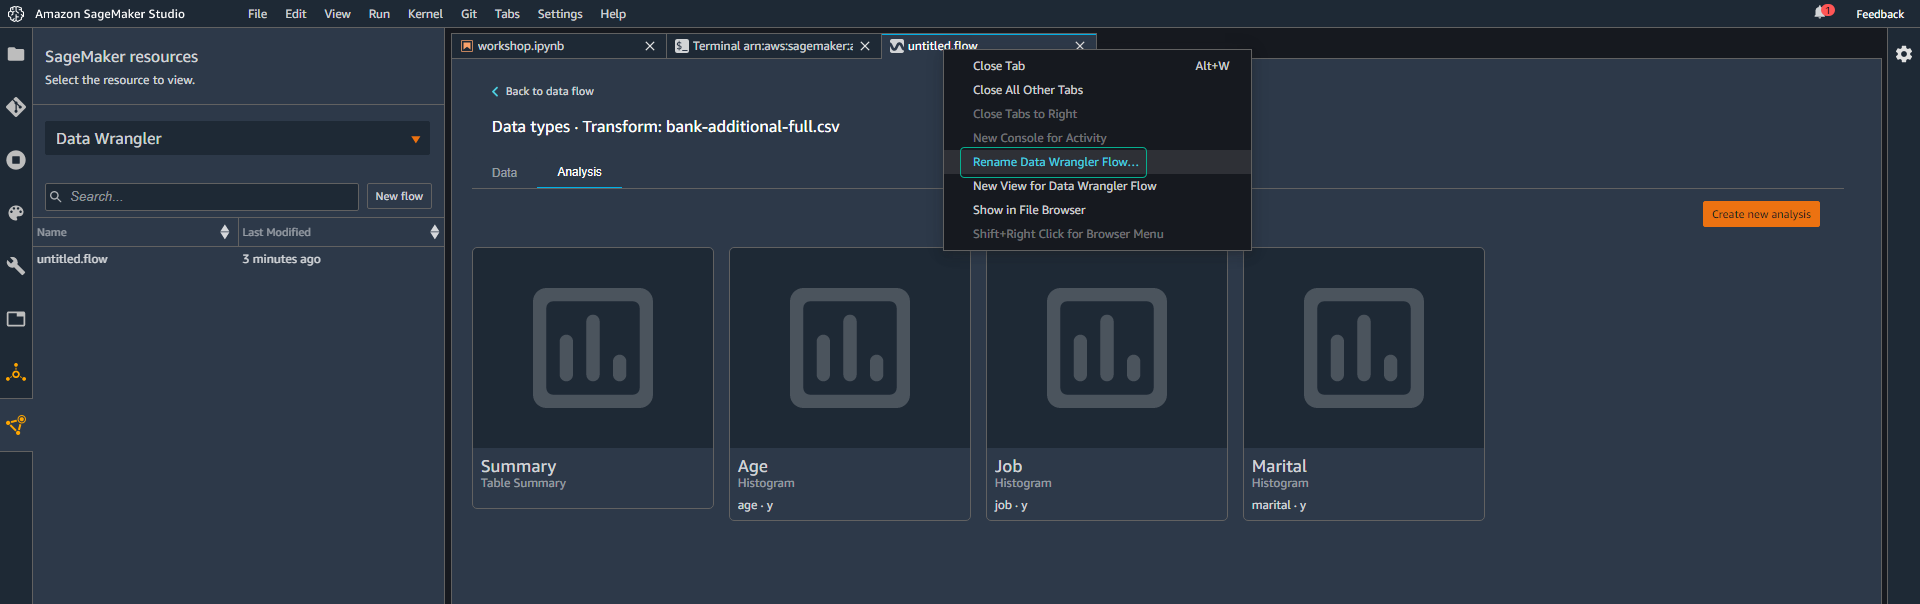1920x604 pixels.
Task: Switch to the Terminal tab
Action: point(772,46)
